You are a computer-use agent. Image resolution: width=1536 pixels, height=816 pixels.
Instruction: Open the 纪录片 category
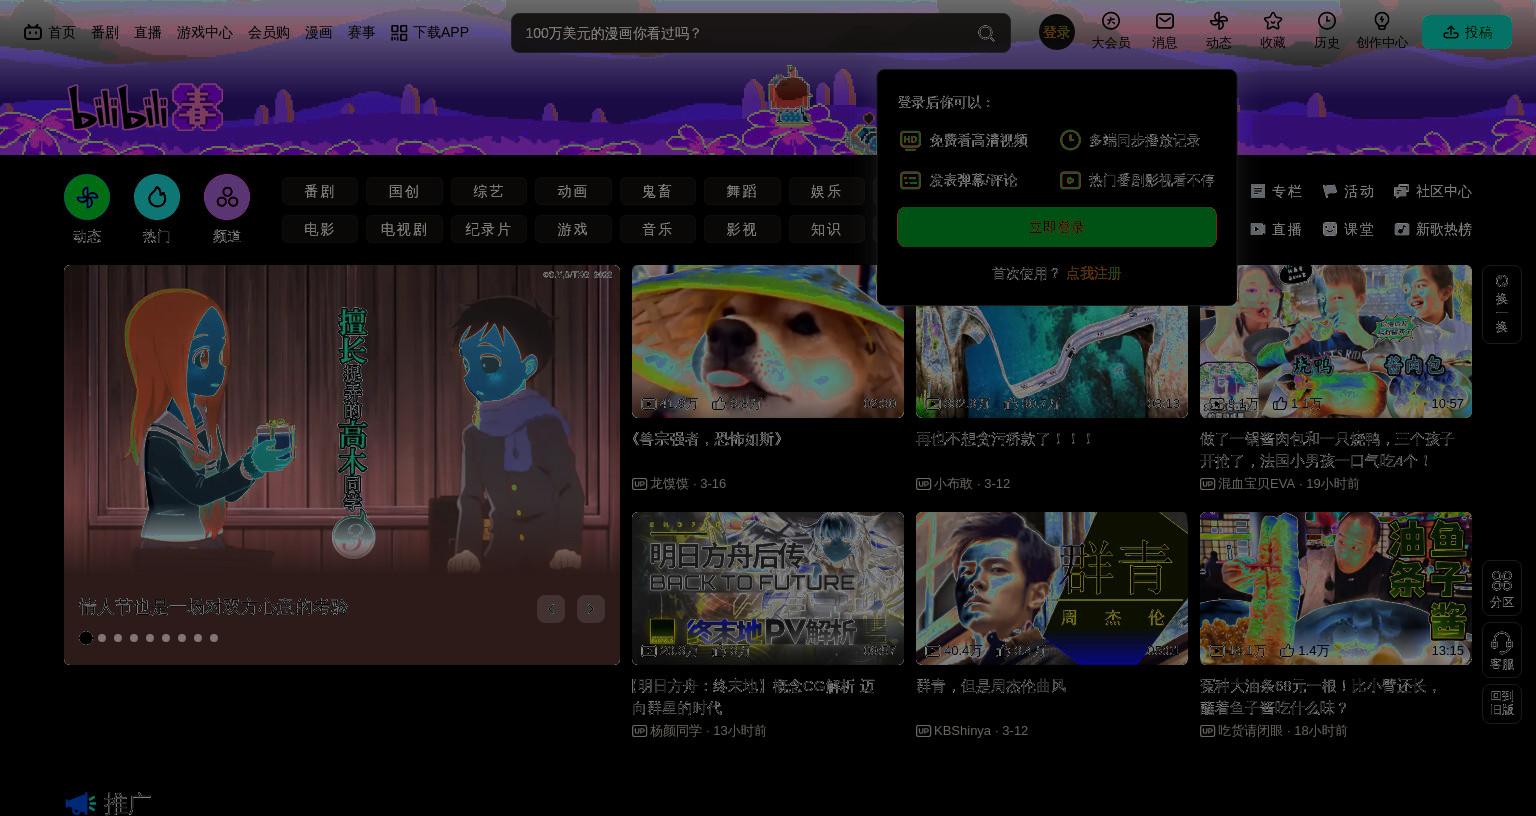[488, 229]
